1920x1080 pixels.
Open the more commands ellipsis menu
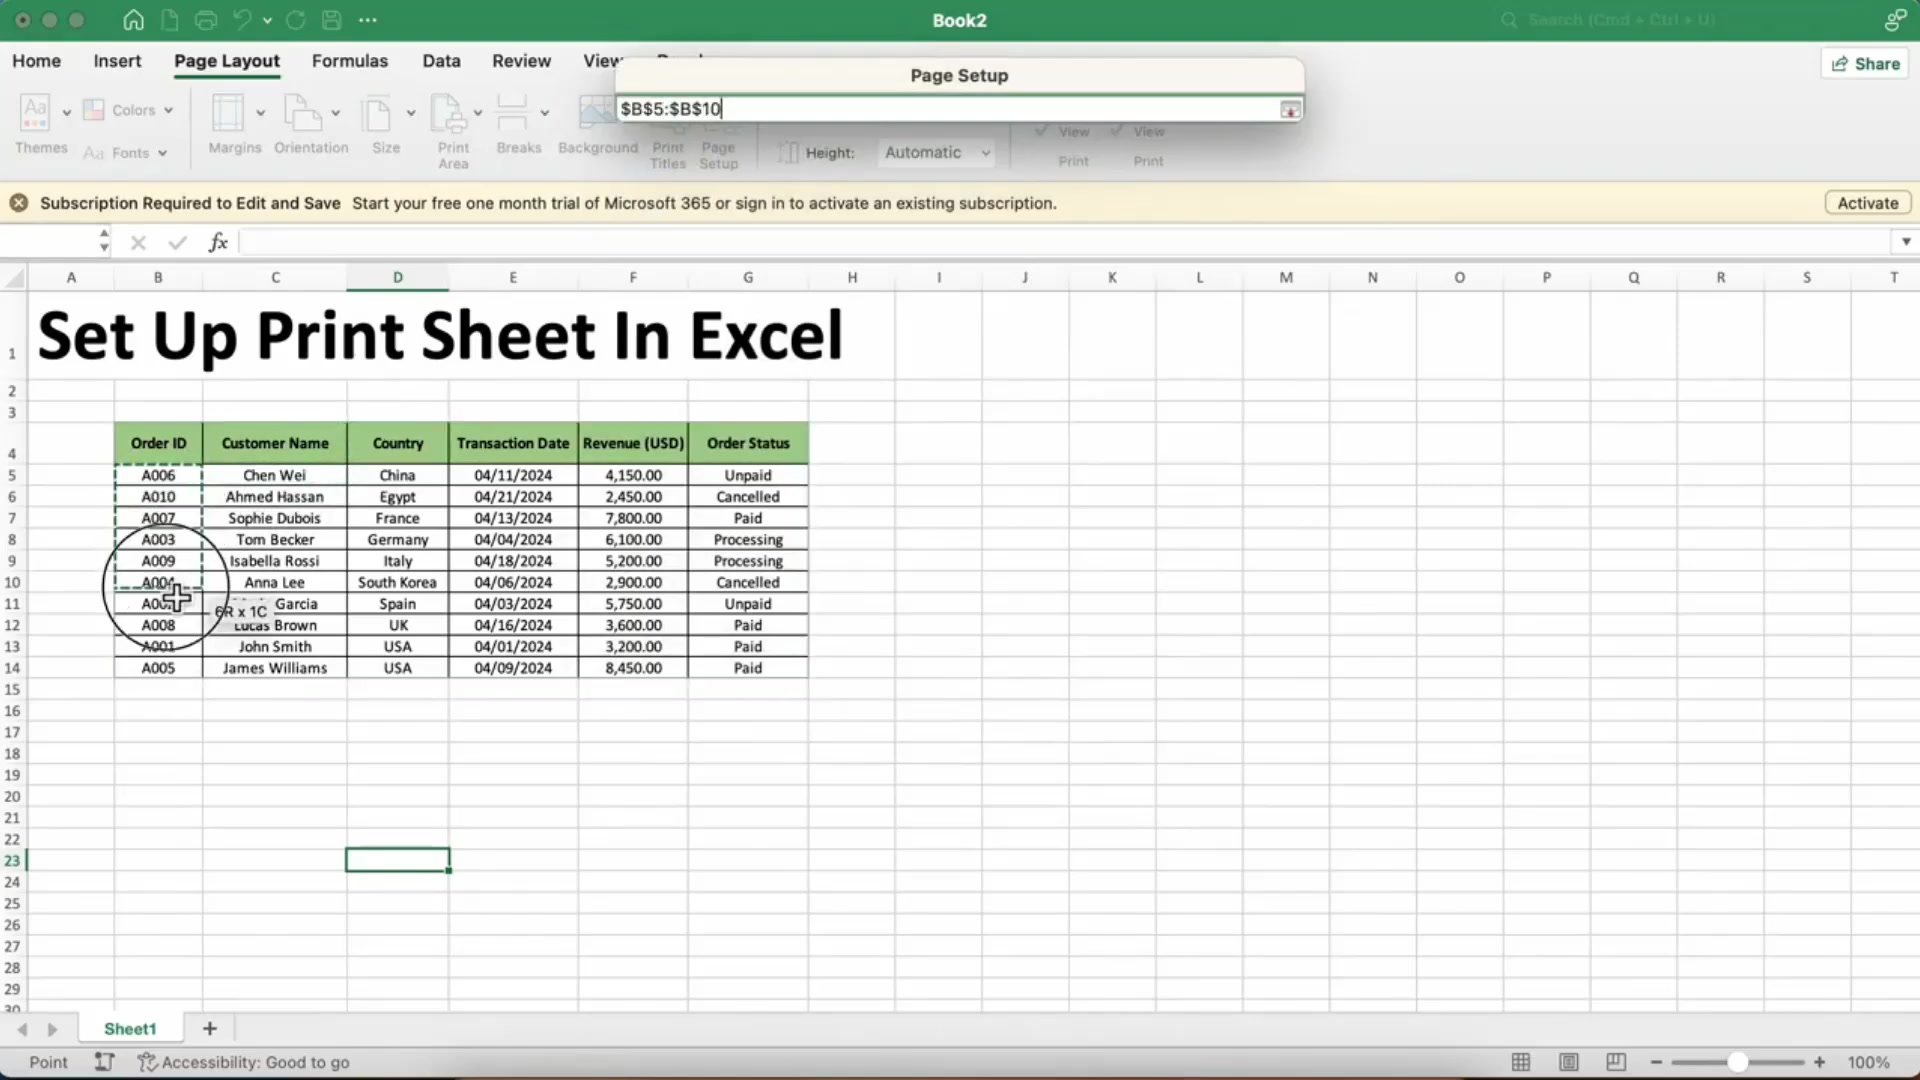point(368,20)
